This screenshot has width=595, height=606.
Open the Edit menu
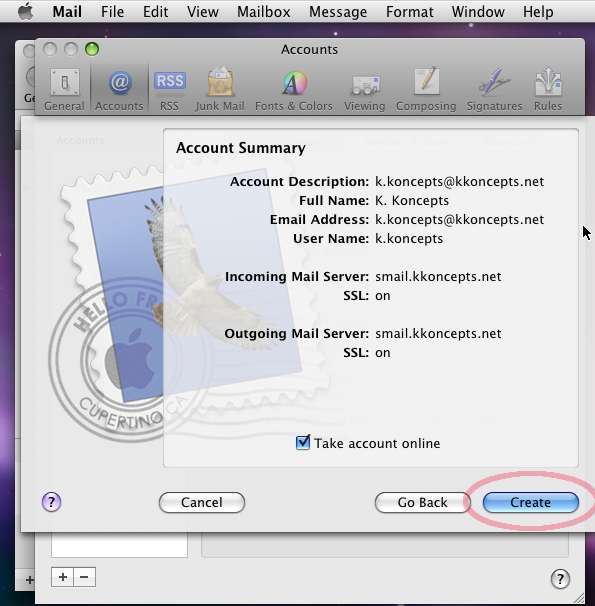coord(155,12)
